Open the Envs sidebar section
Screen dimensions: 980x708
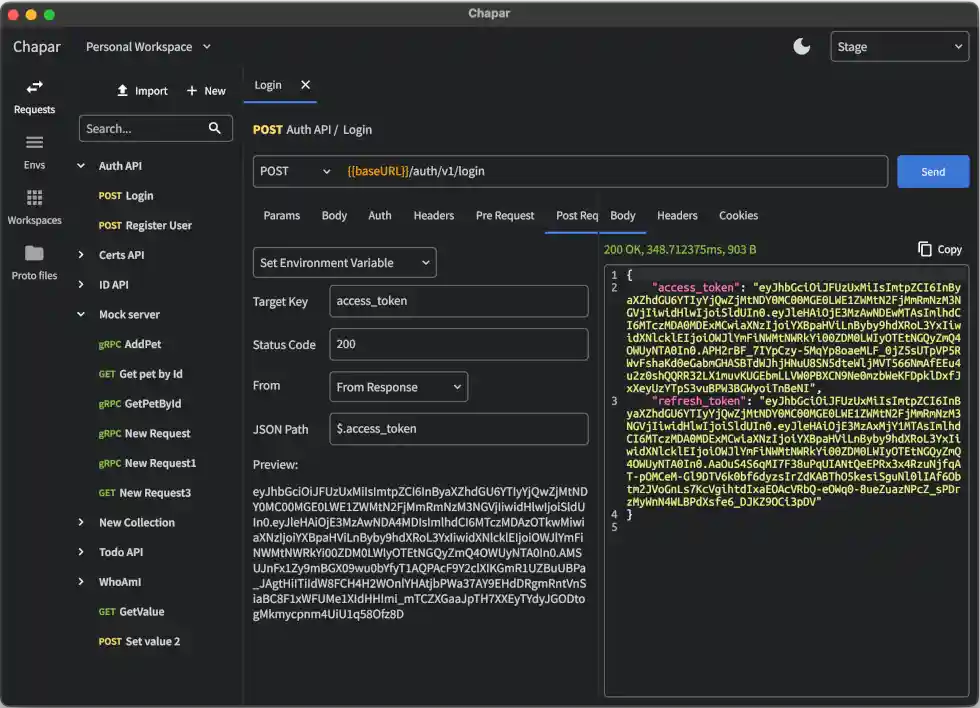coord(34,151)
